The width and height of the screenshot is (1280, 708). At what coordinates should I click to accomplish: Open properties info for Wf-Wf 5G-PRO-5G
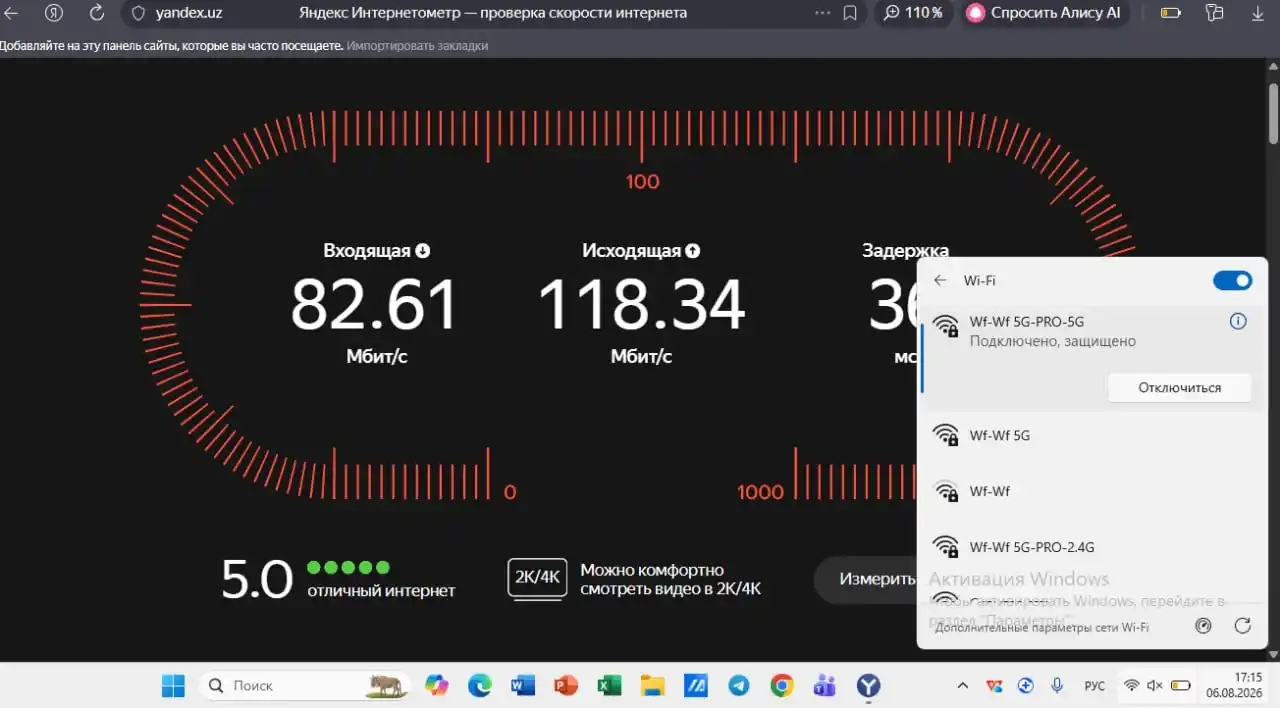(1238, 321)
